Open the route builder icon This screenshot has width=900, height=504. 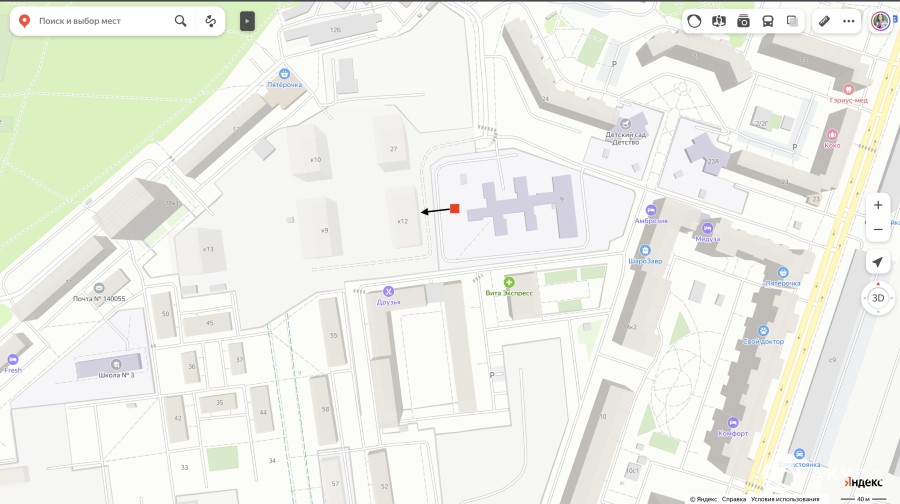(x=211, y=21)
